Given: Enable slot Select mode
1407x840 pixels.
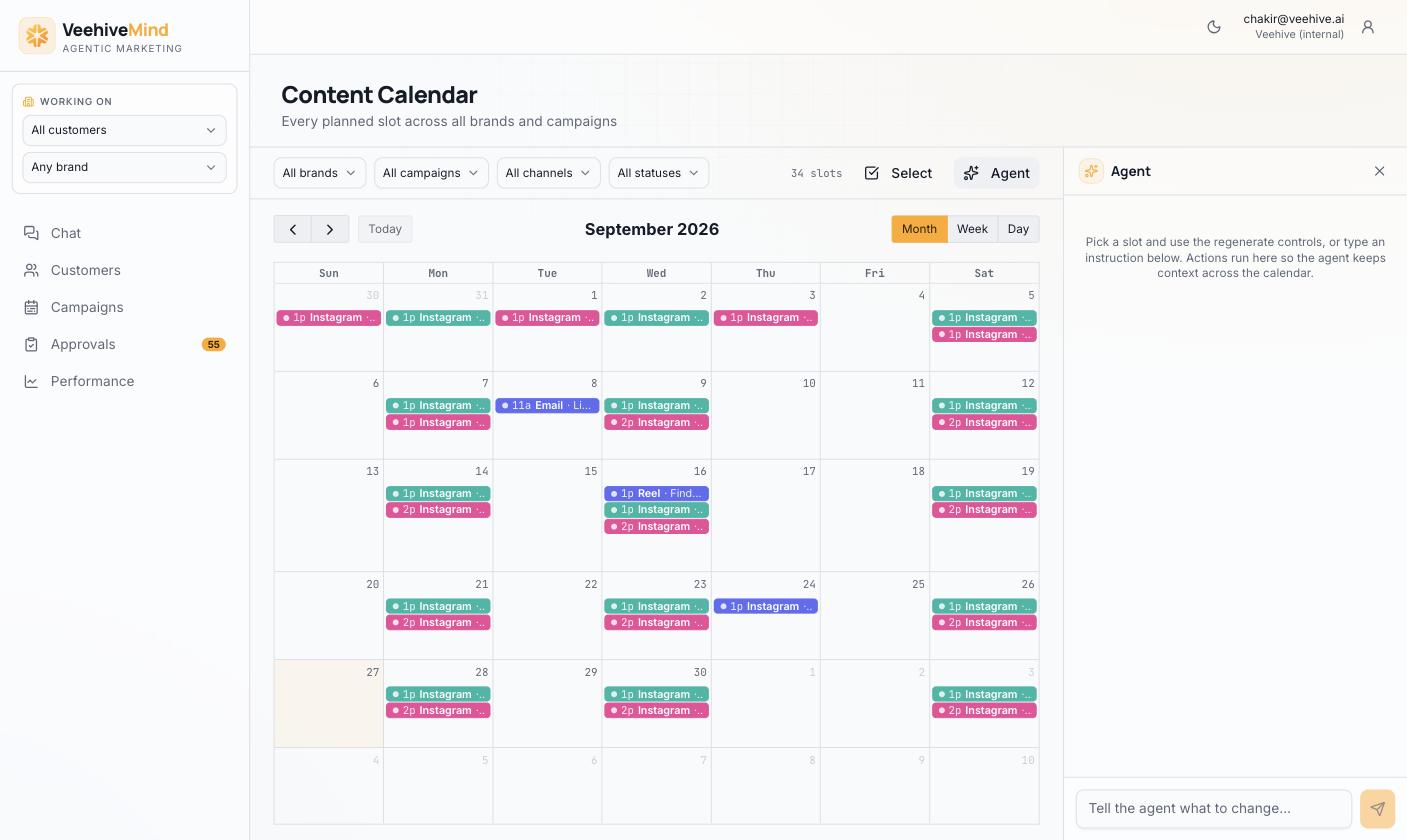Looking at the screenshot, I should (898, 173).
